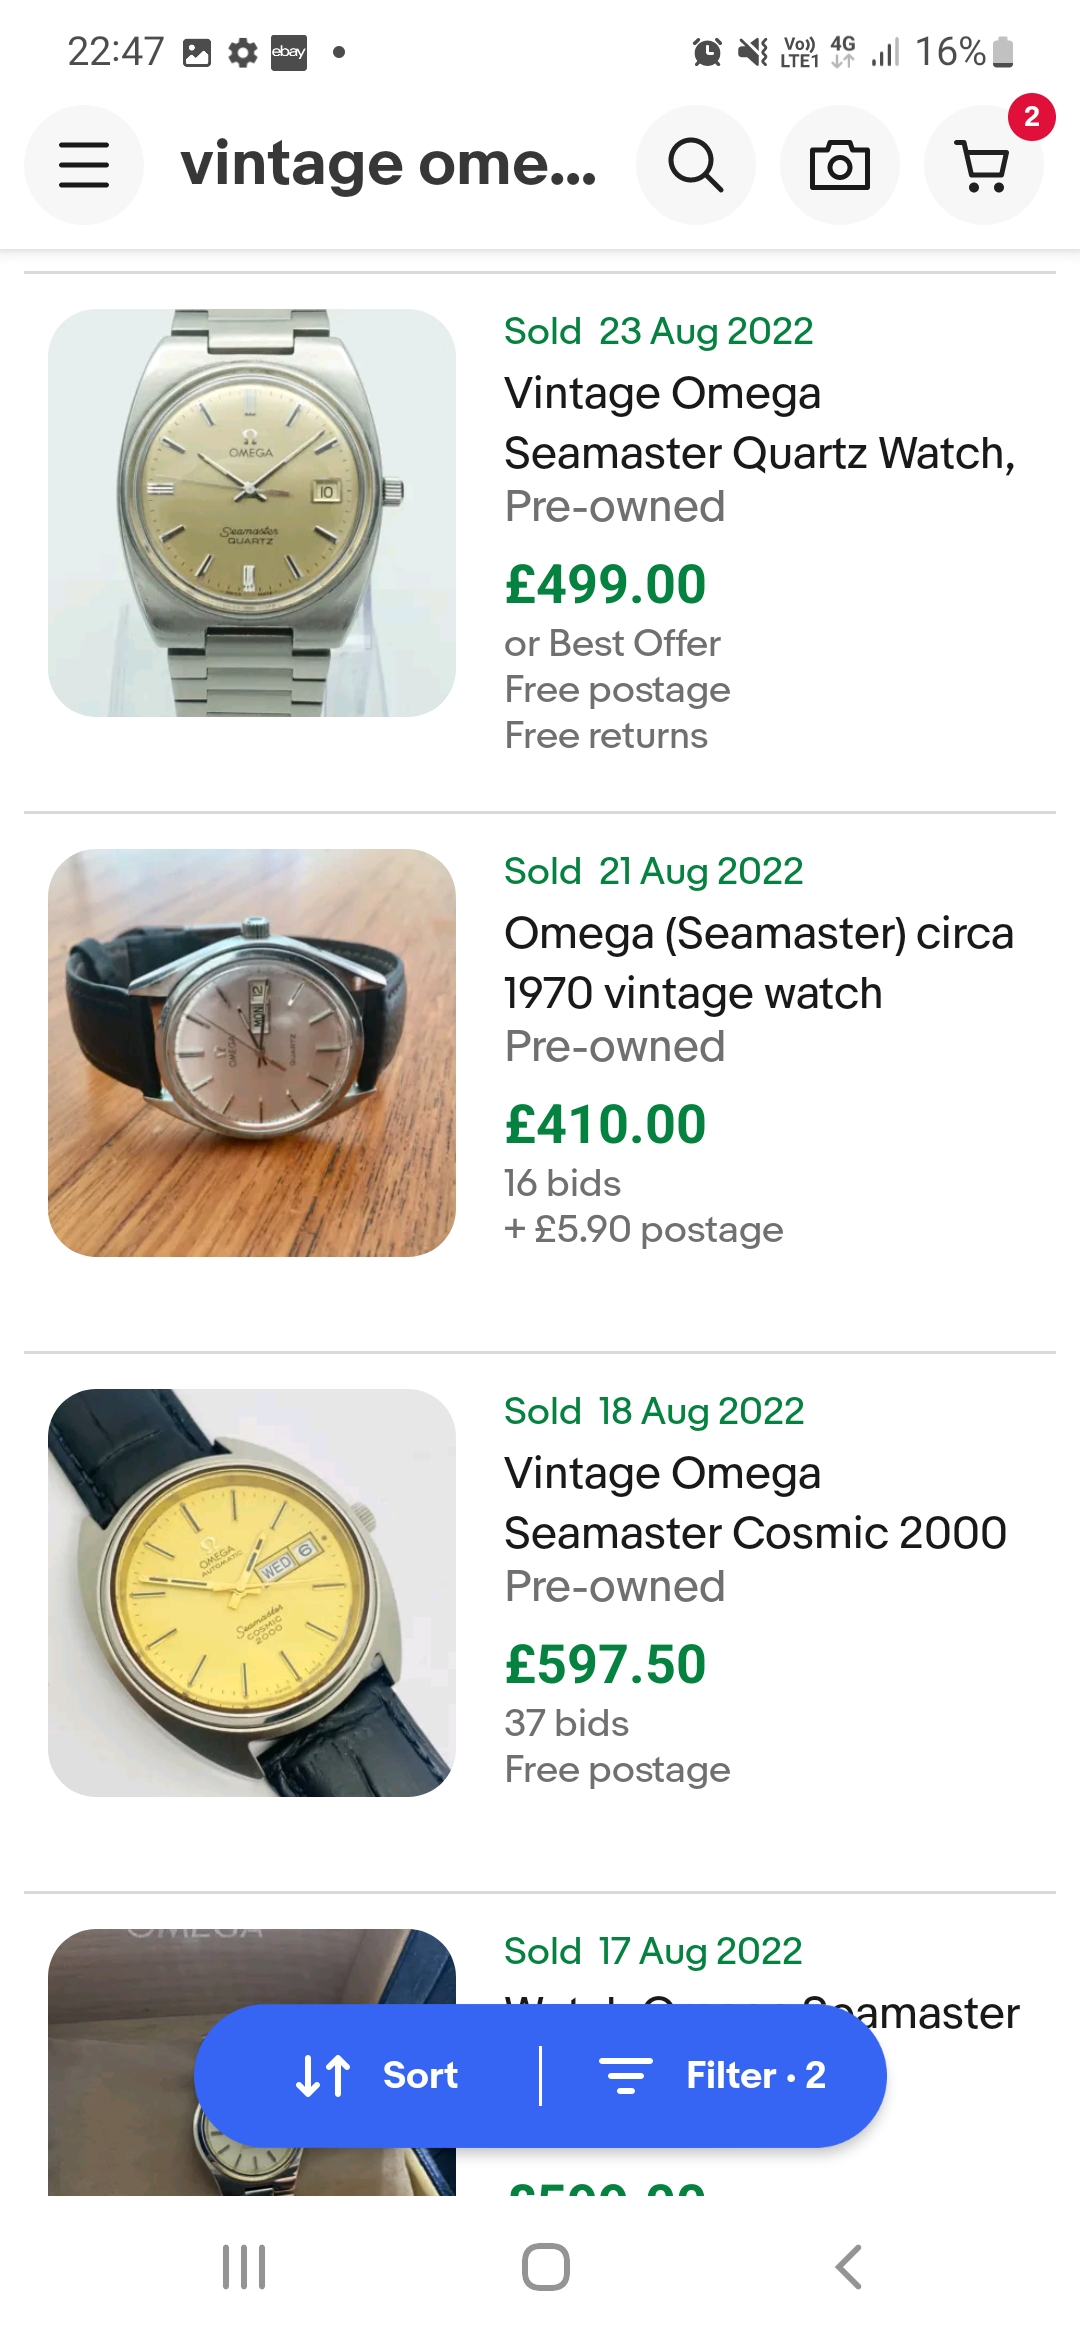The image size is (1080, 2340).
Task: View yellow-dial Cosmic 2000 watch thumbnail
Action: point(252,1593)
